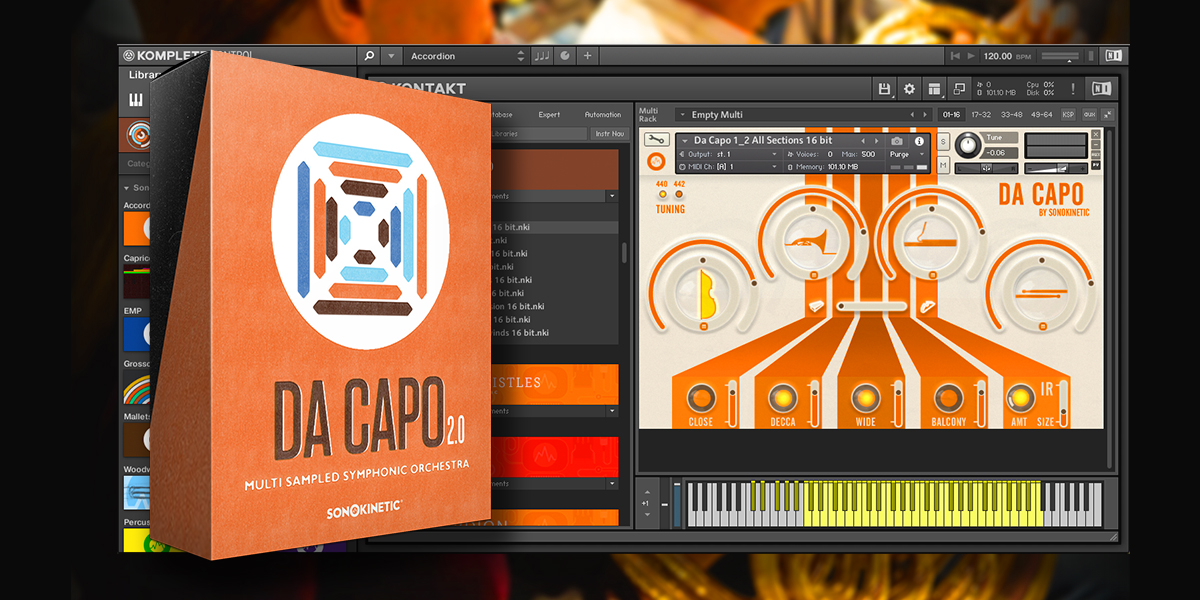
Task: Switch to the Expert tab
Action: click(x=549, y=115)
